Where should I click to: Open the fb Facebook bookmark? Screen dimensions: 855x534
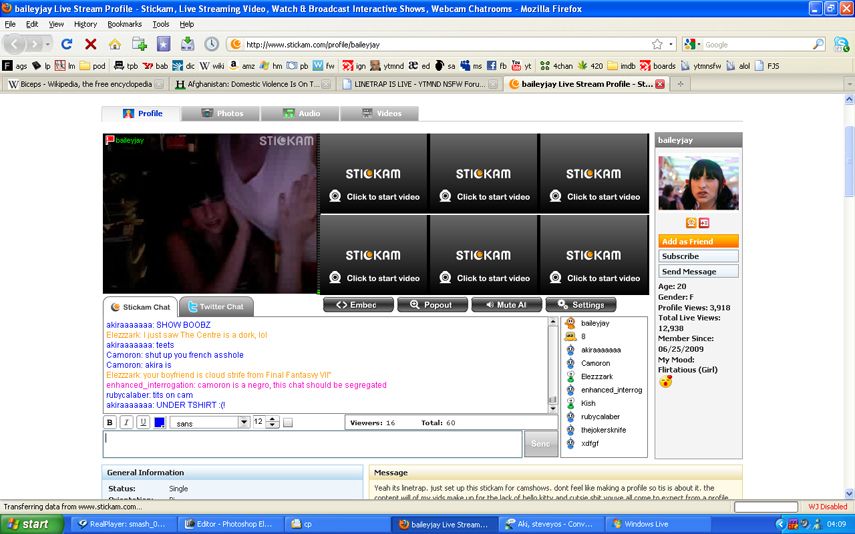point(497,66)
